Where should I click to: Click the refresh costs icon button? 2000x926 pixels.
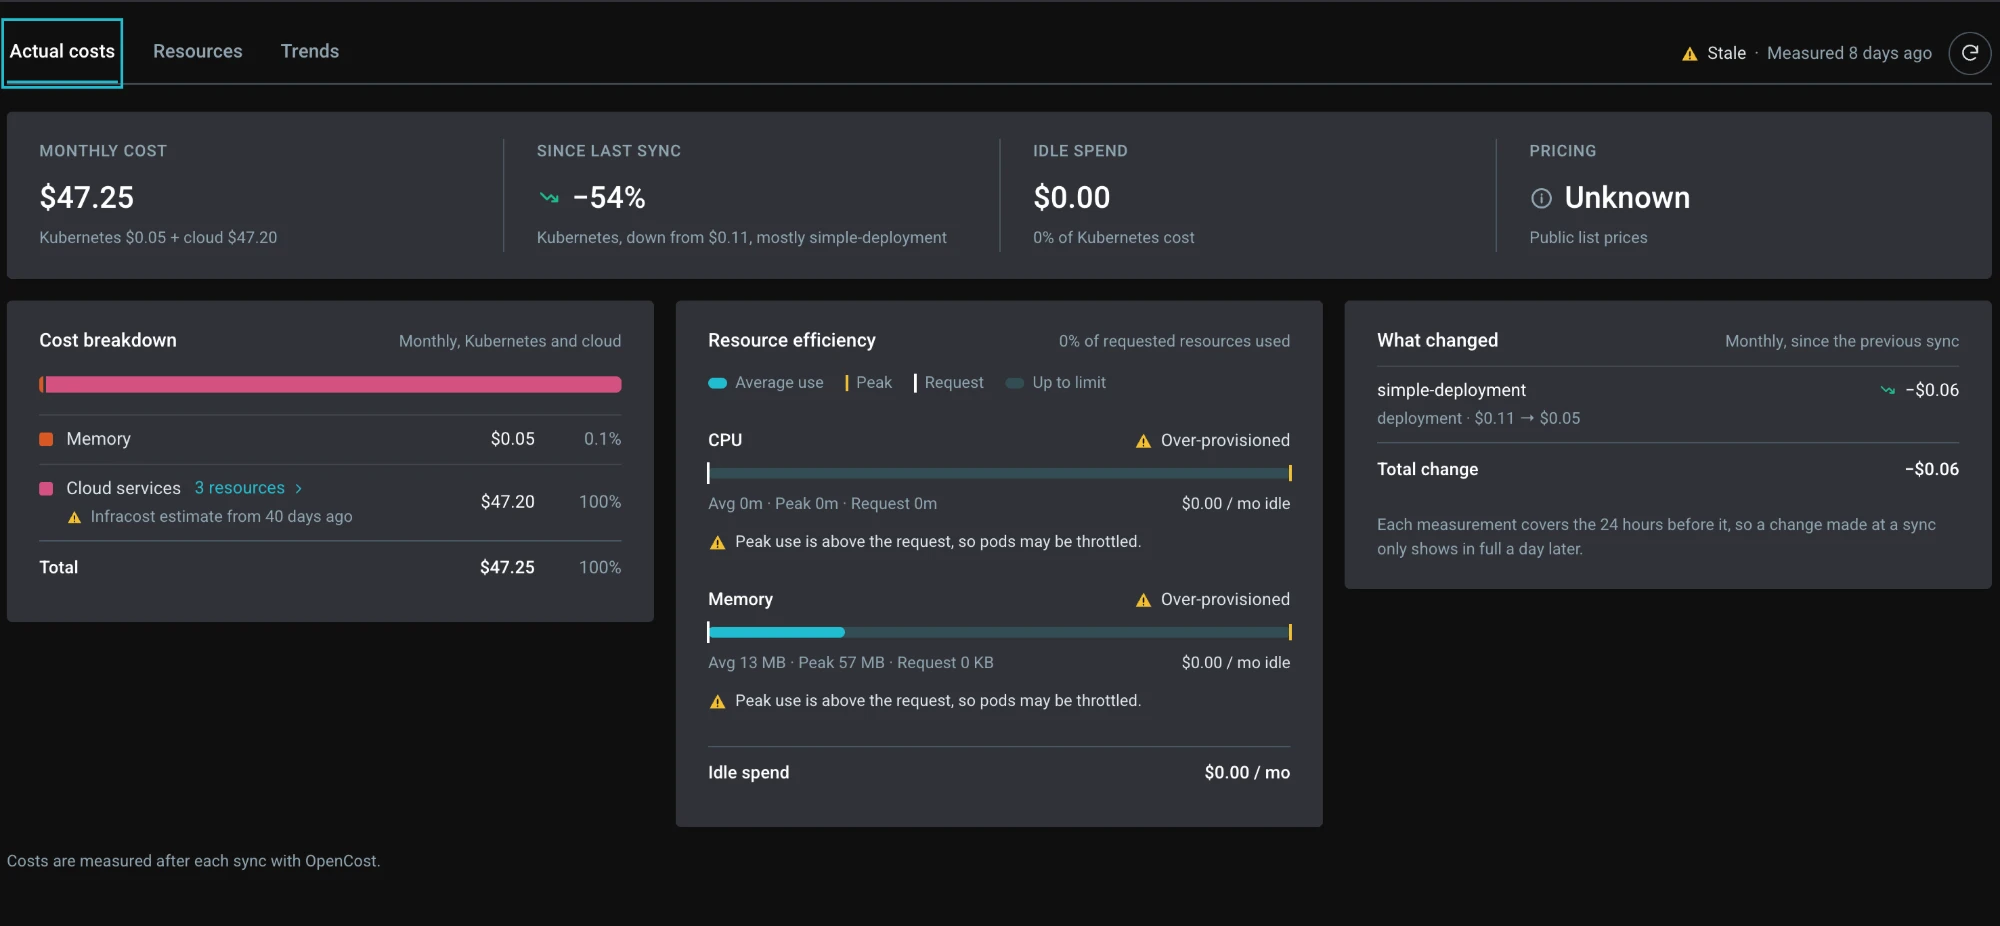tap(1969, 53)
